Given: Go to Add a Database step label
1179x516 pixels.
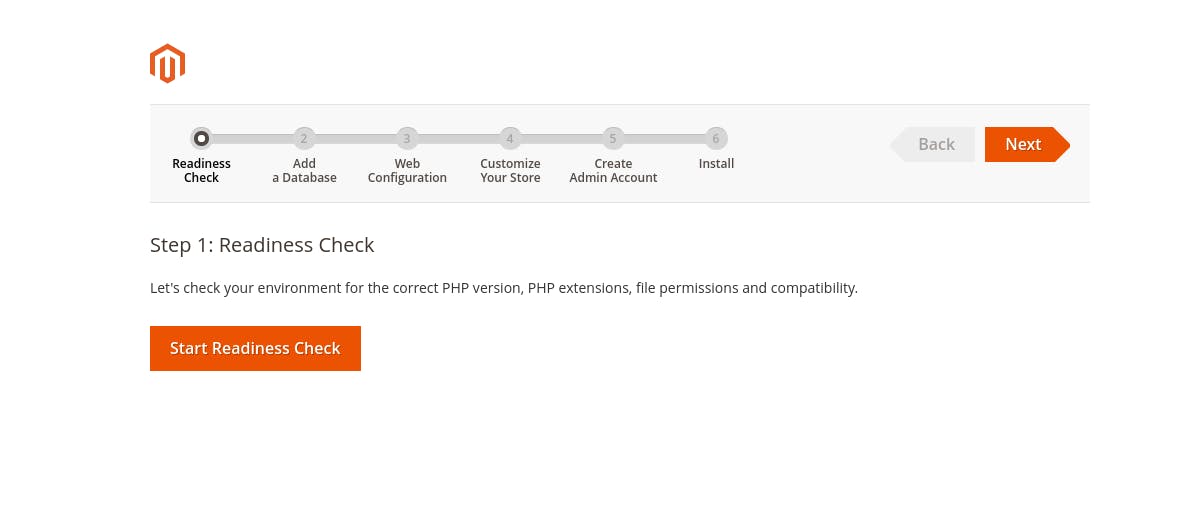Looking at the screenshot, I should tap(304, 171).
